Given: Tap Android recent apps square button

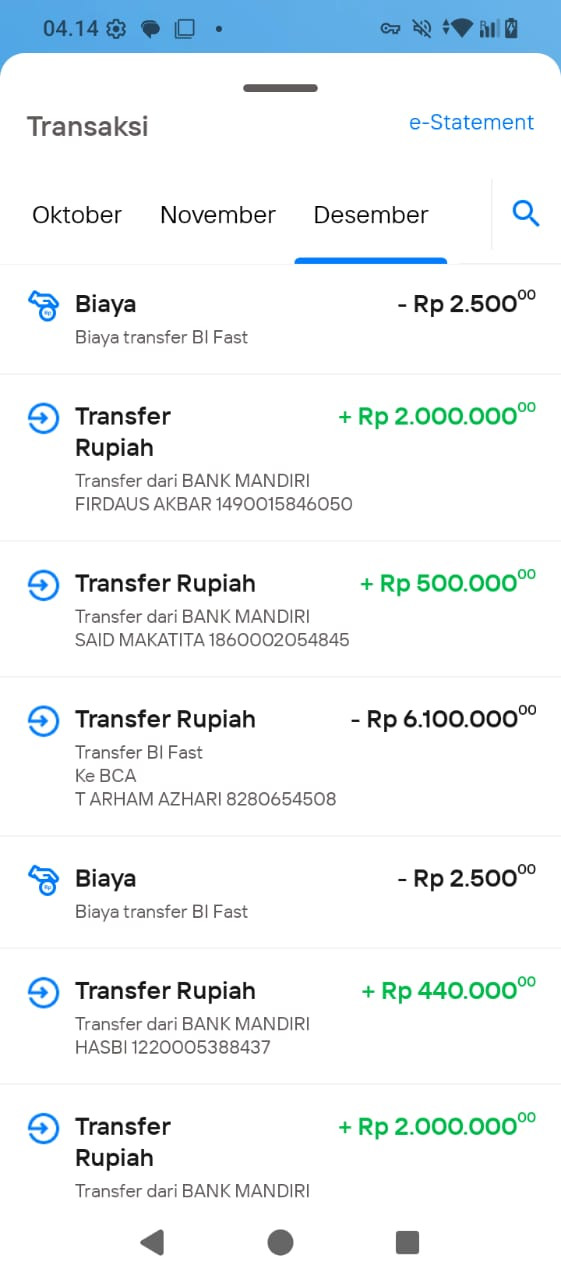Looking at the screenshot, I should point(407,1242).
